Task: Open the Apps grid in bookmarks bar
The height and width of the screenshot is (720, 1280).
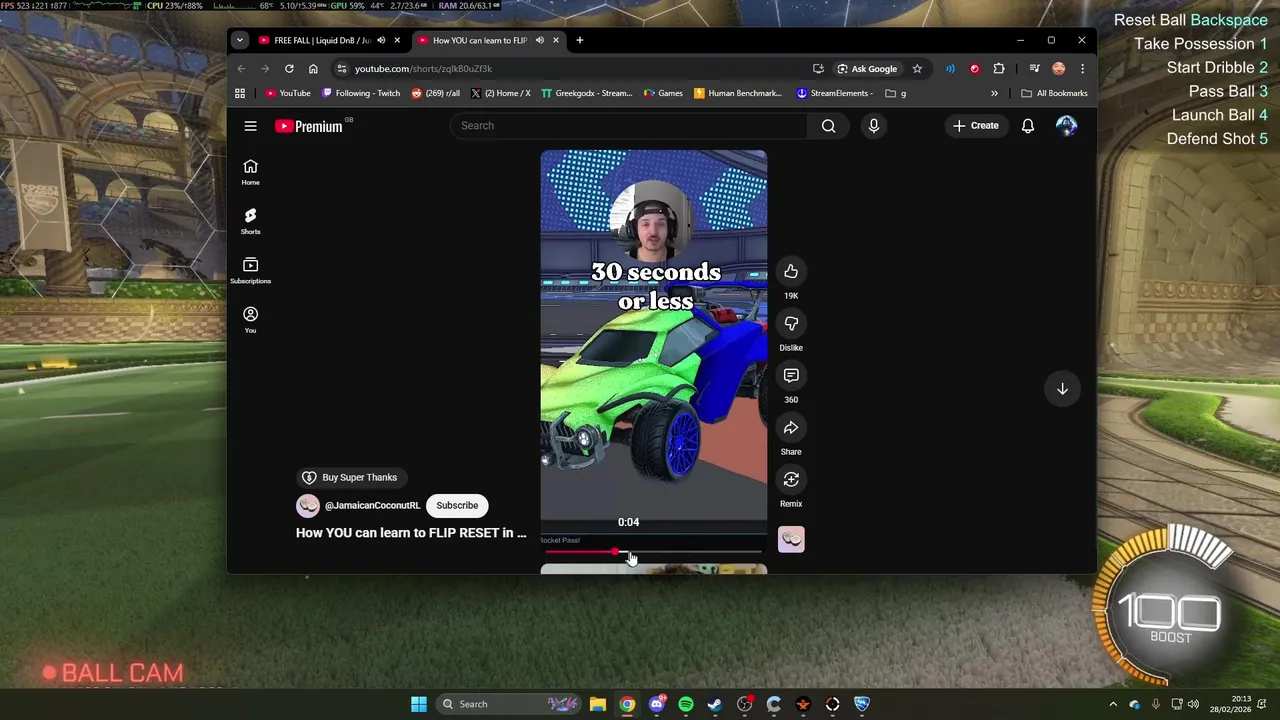Action: pyautogui.click(x=240, y=93)
